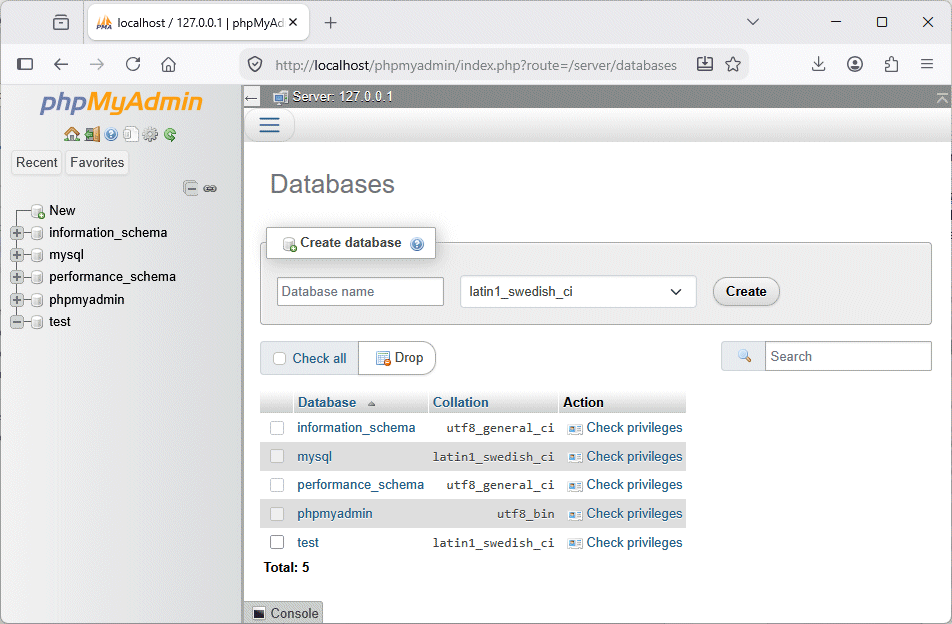Toggle link with main panel icon
This screenshot has width=952, height=624.
coord(210,188)
